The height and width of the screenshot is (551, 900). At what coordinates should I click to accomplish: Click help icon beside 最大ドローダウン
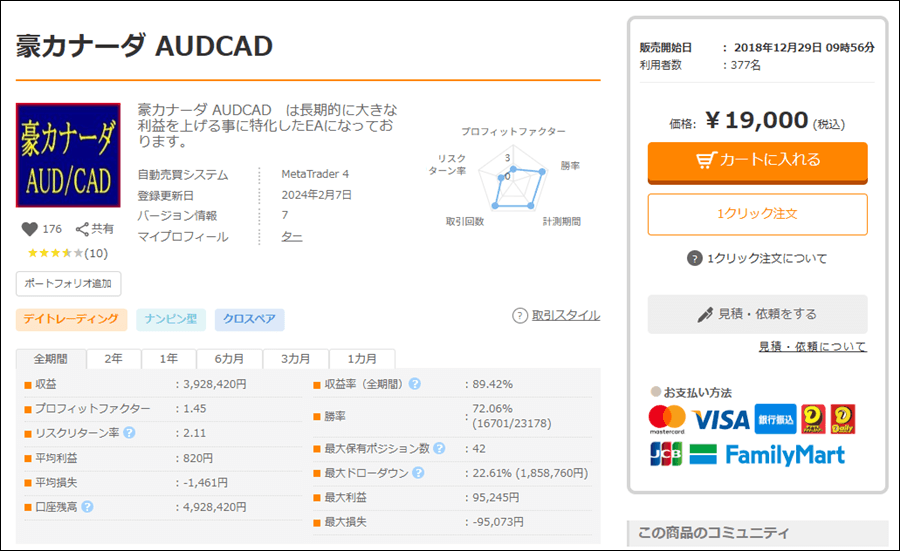point(418,472)
